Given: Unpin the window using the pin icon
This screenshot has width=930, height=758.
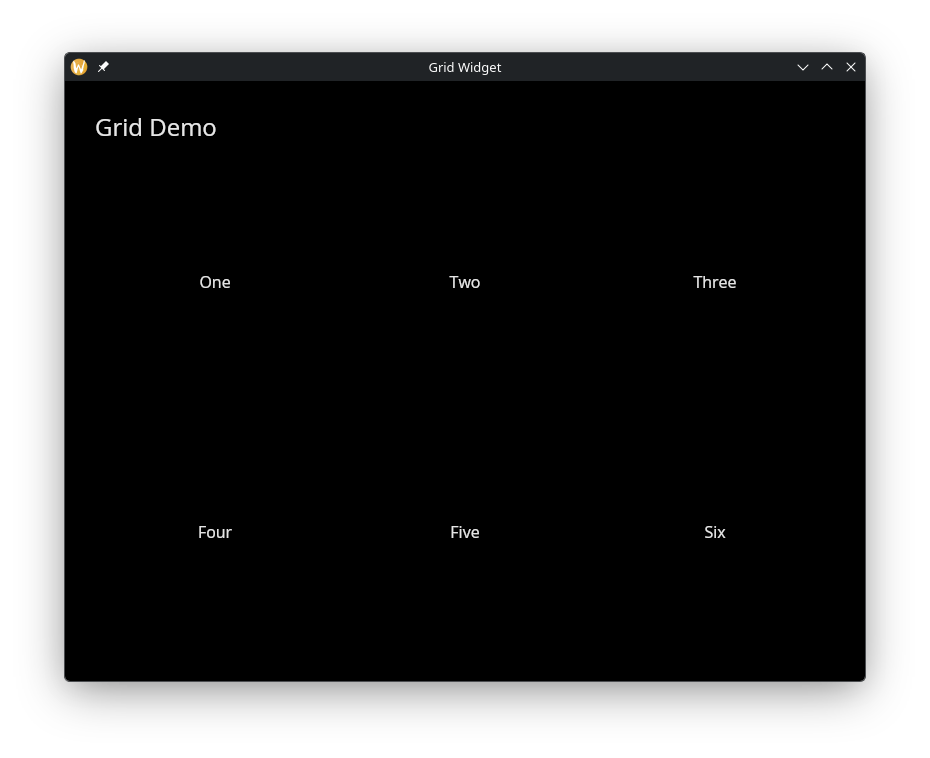Looking at the screenshot, I should pos(103,67).
